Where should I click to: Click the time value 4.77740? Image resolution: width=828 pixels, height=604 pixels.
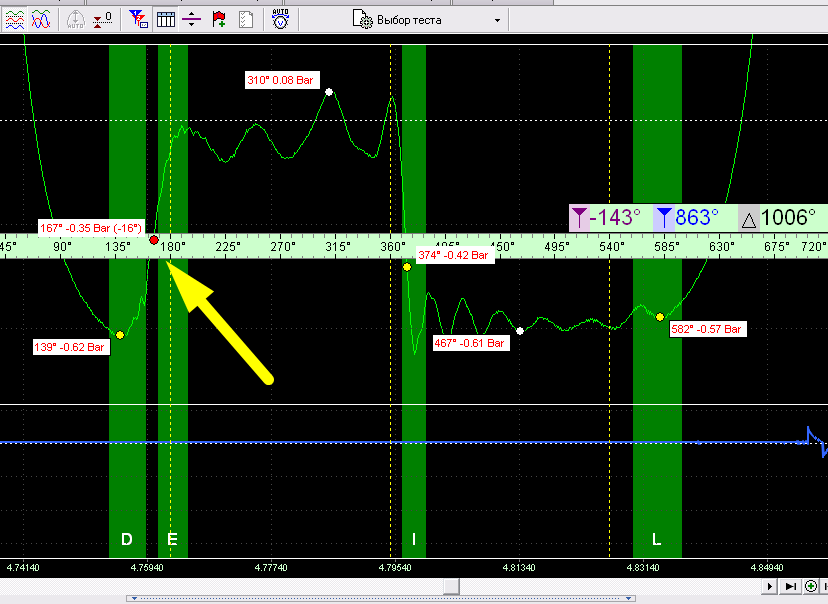[x=271, y=568]
